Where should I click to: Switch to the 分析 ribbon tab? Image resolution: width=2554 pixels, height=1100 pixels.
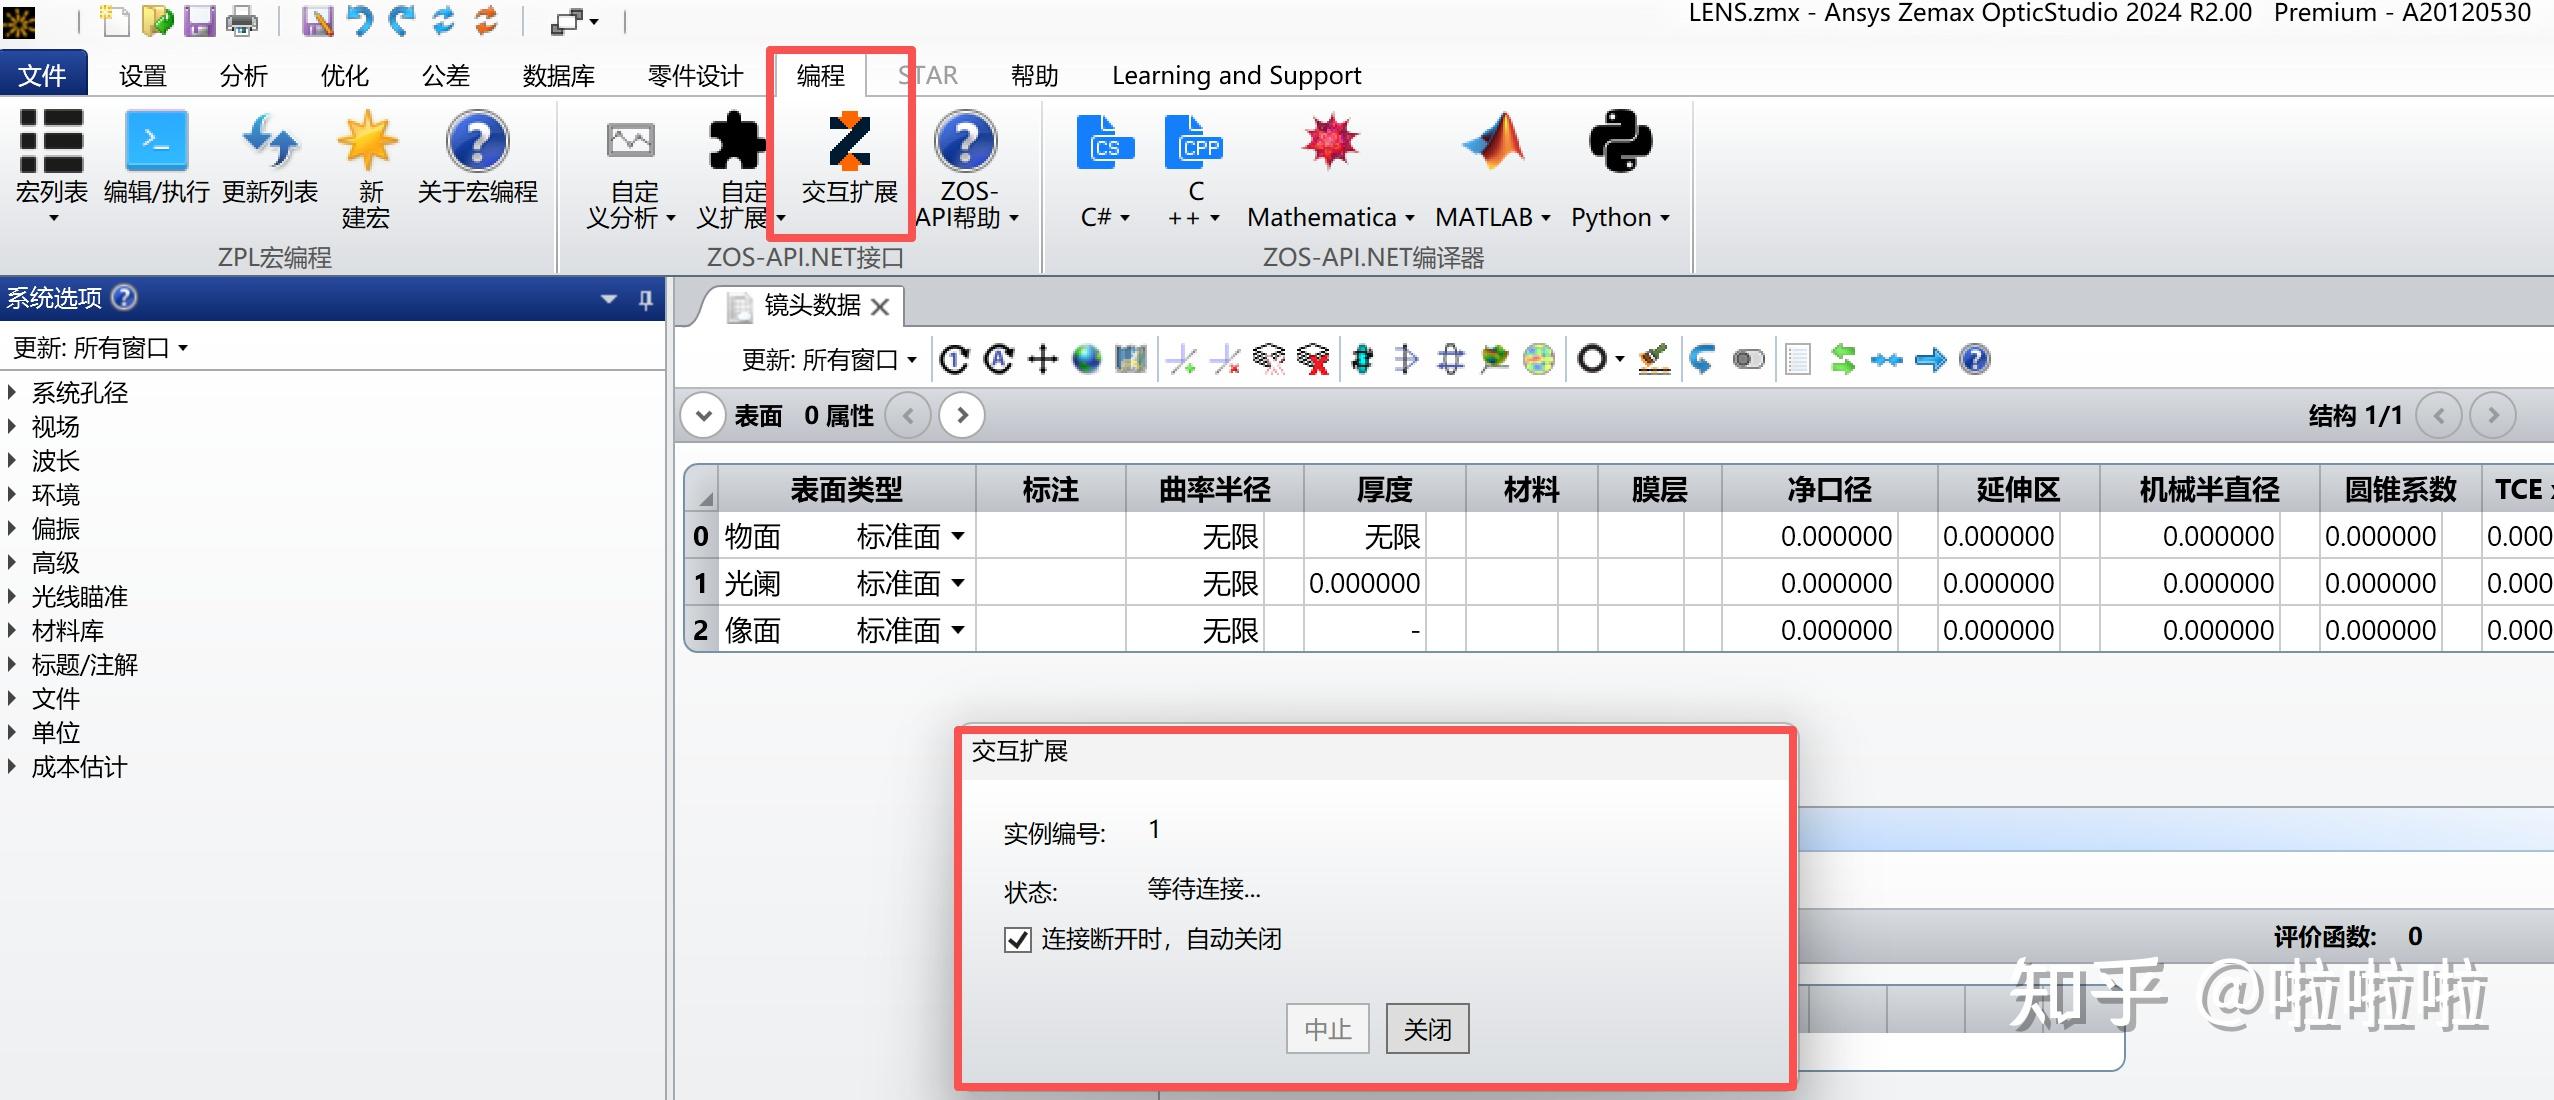[x=242, y=74]
